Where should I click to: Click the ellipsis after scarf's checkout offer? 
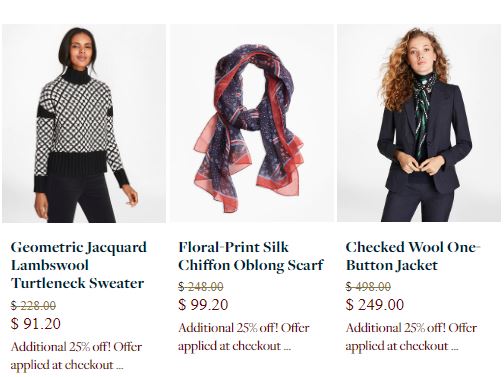coord(287,347)
